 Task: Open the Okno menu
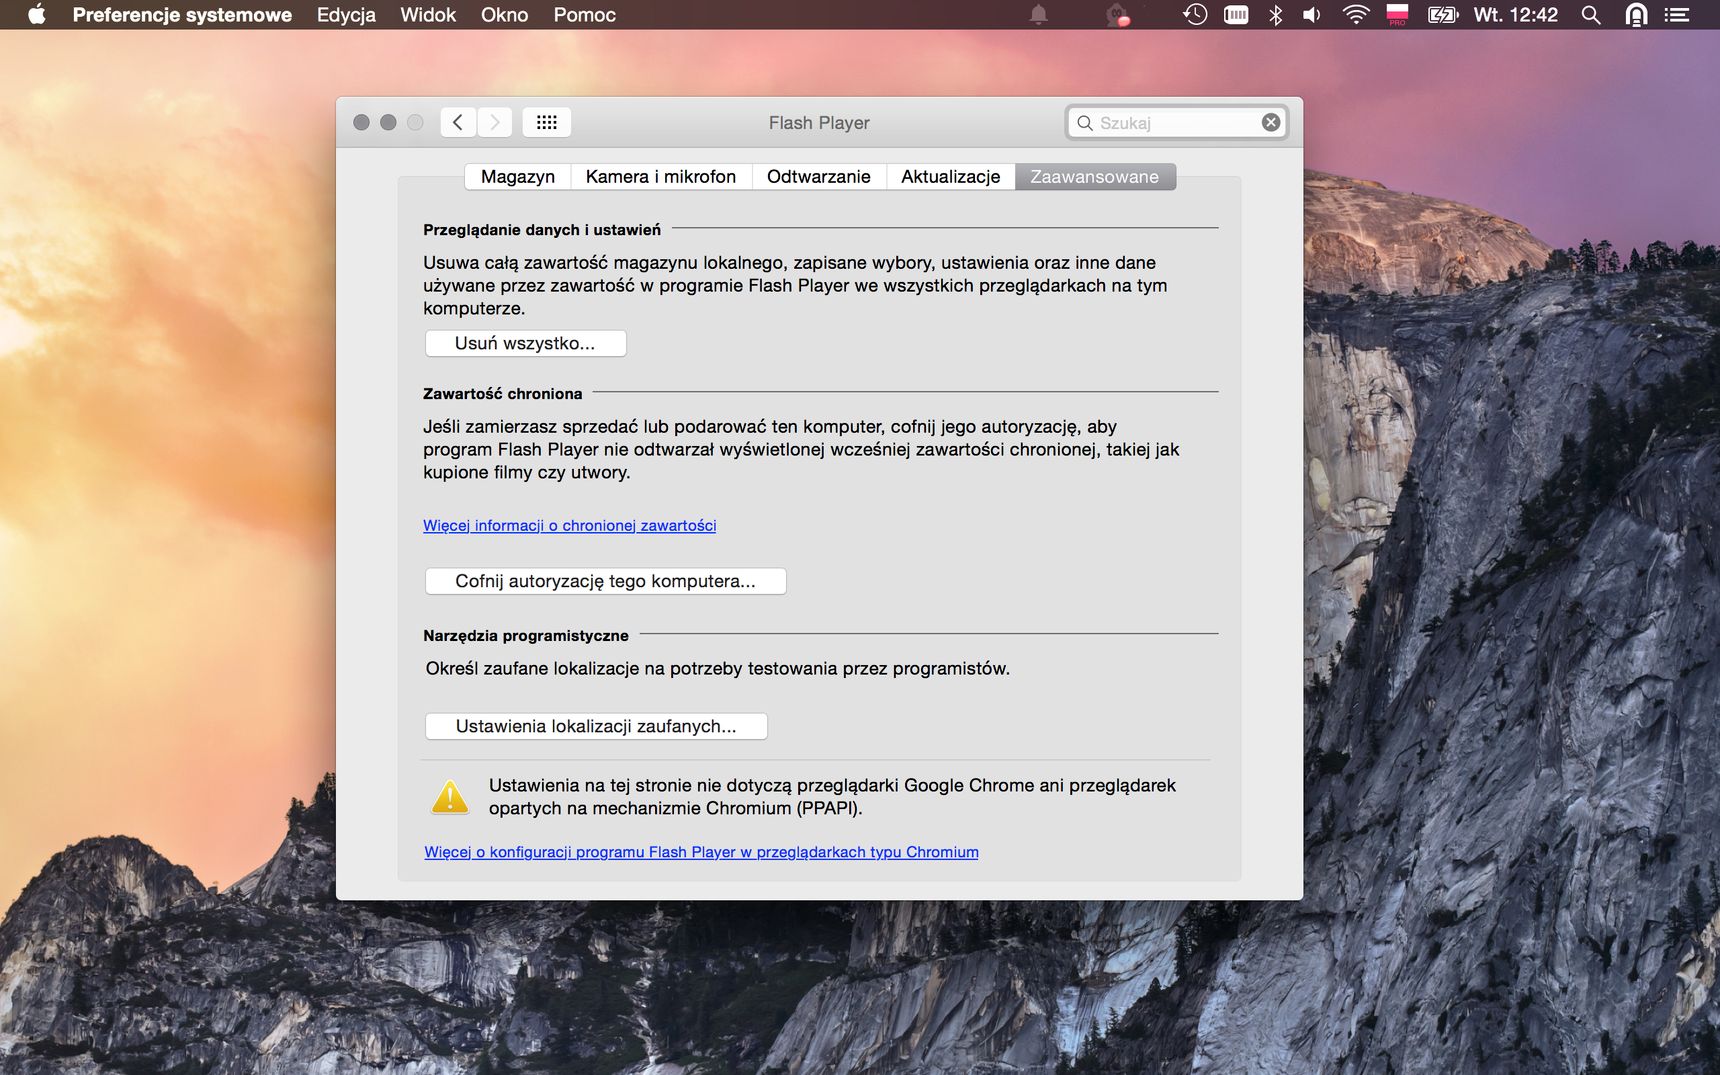(x=504, y=15)
